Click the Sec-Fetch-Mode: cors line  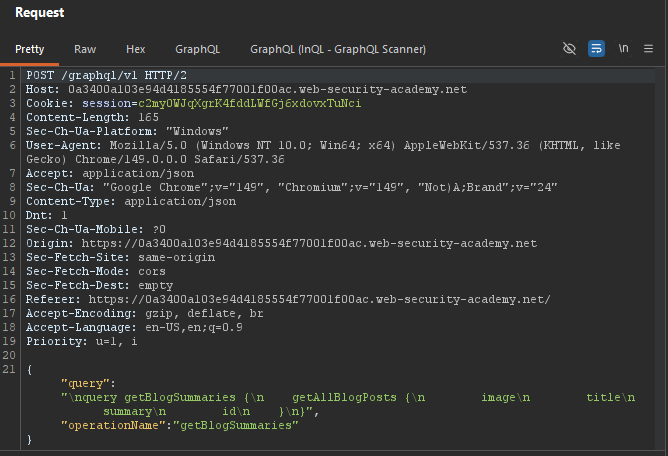96,271
